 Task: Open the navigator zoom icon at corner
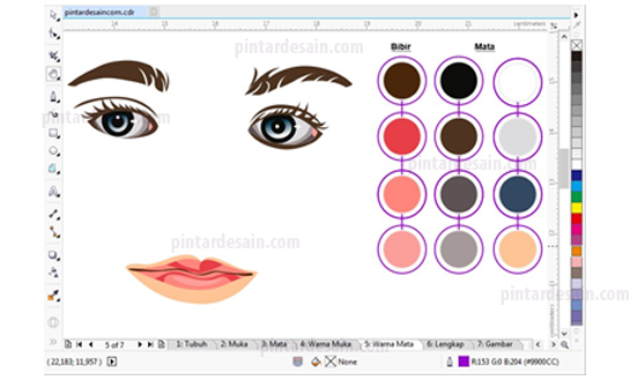pyautogui.click(x=565, y=345)
